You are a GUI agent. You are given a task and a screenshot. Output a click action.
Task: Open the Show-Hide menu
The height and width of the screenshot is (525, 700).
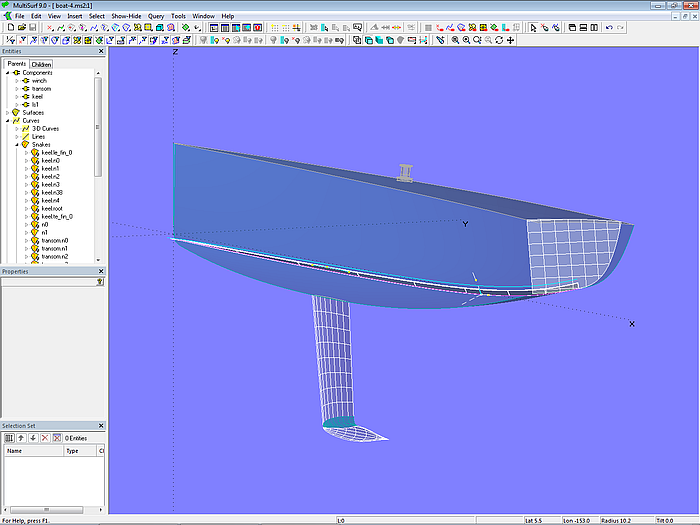[126, 16]
